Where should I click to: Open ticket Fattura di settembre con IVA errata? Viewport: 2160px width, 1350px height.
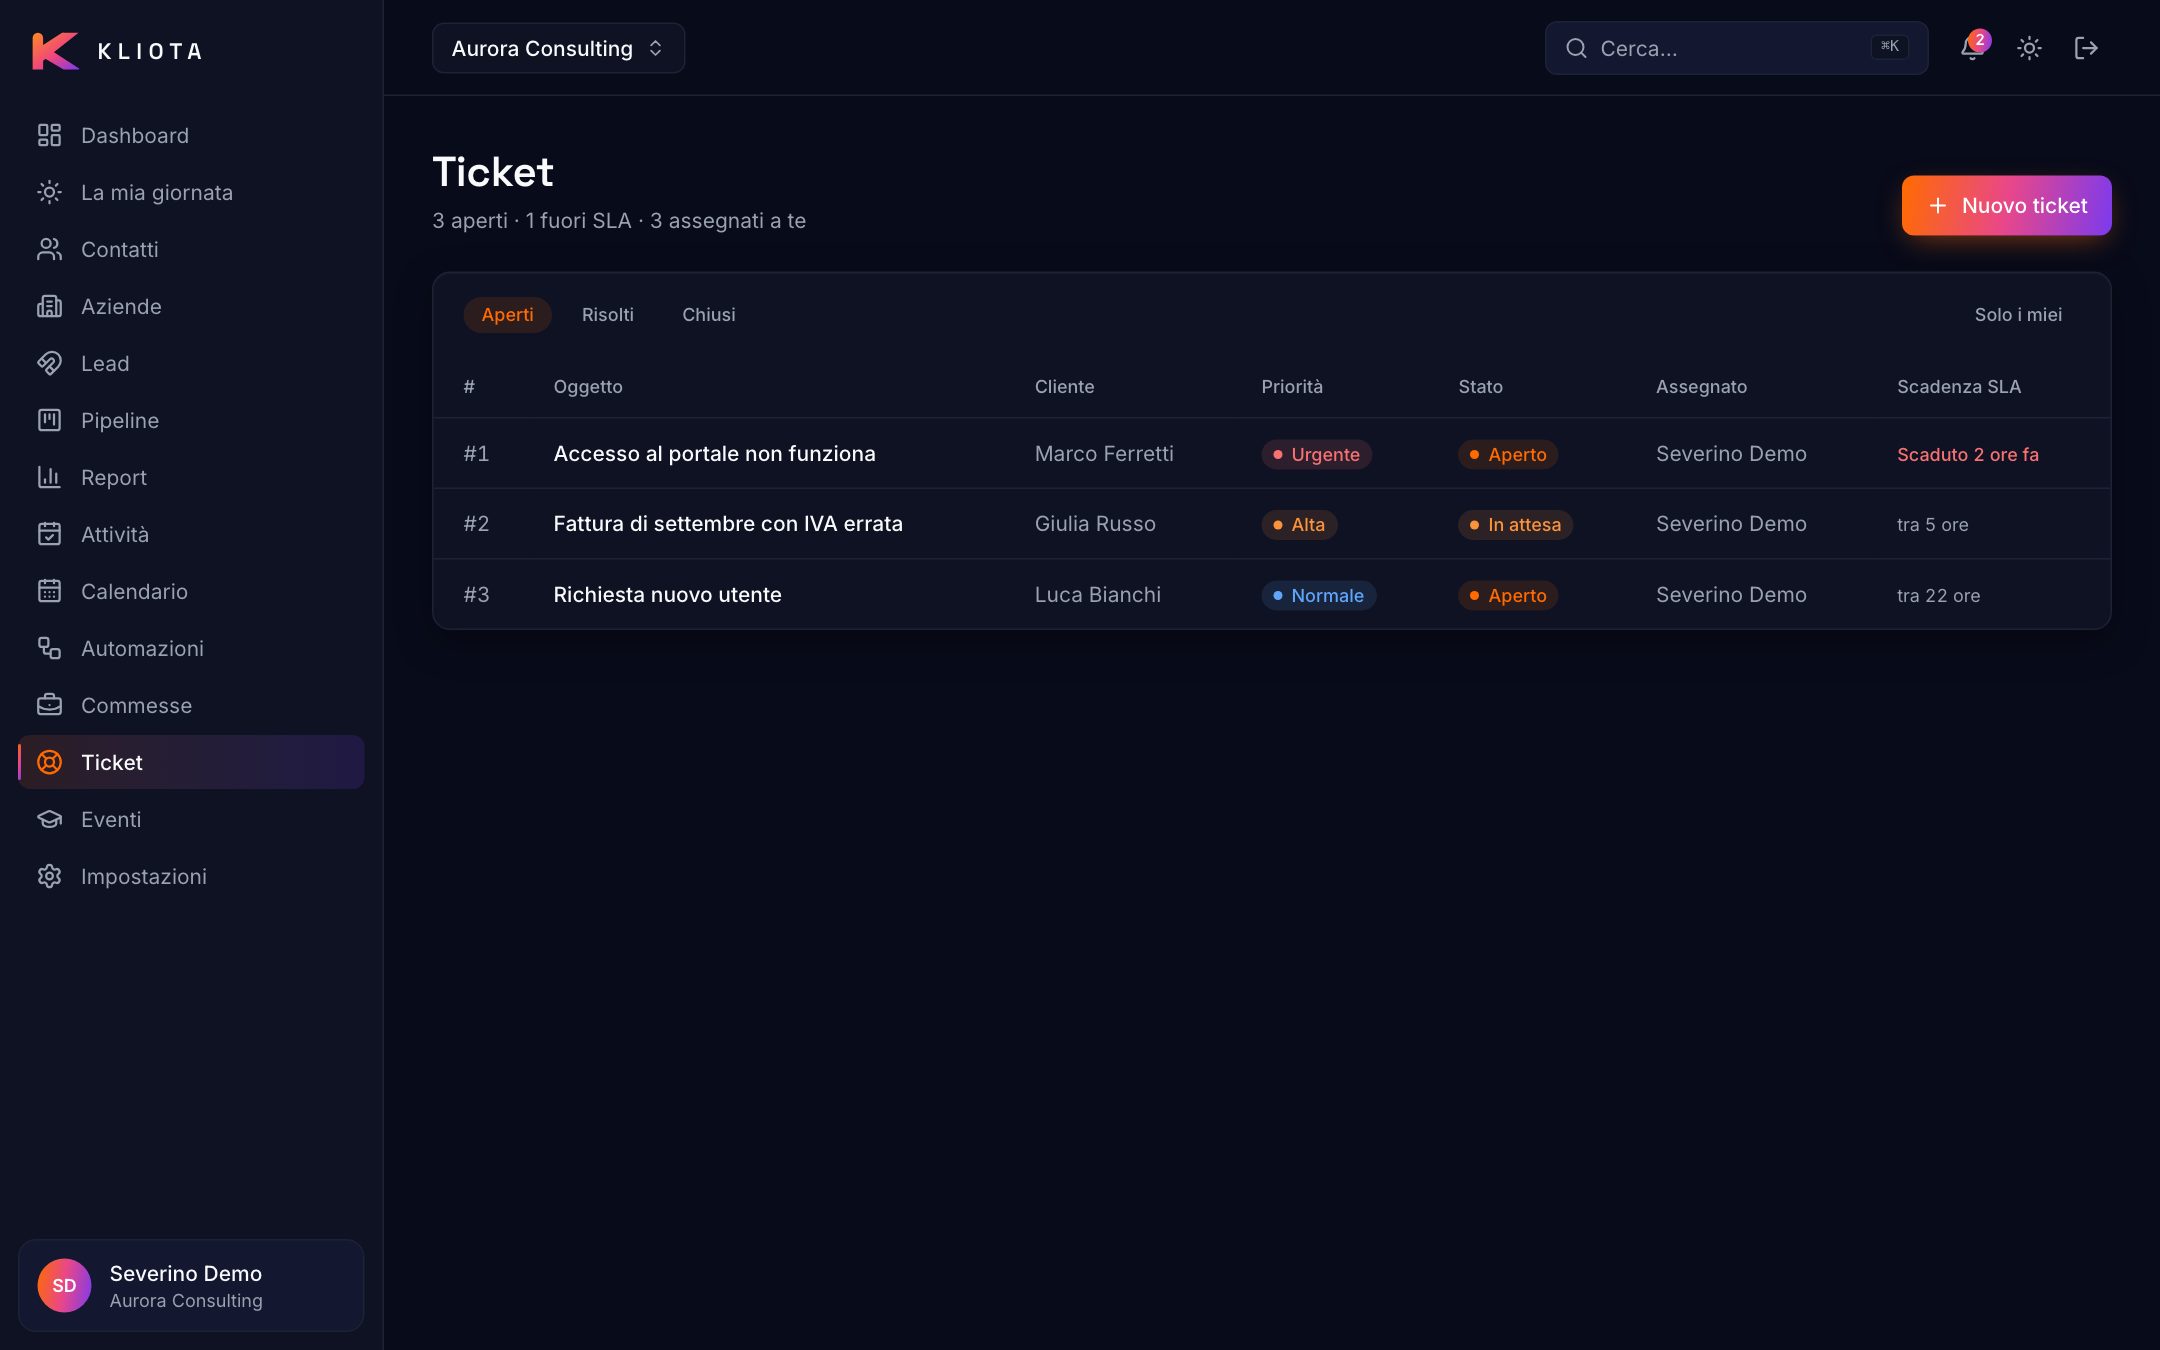(x=728, y=523)
